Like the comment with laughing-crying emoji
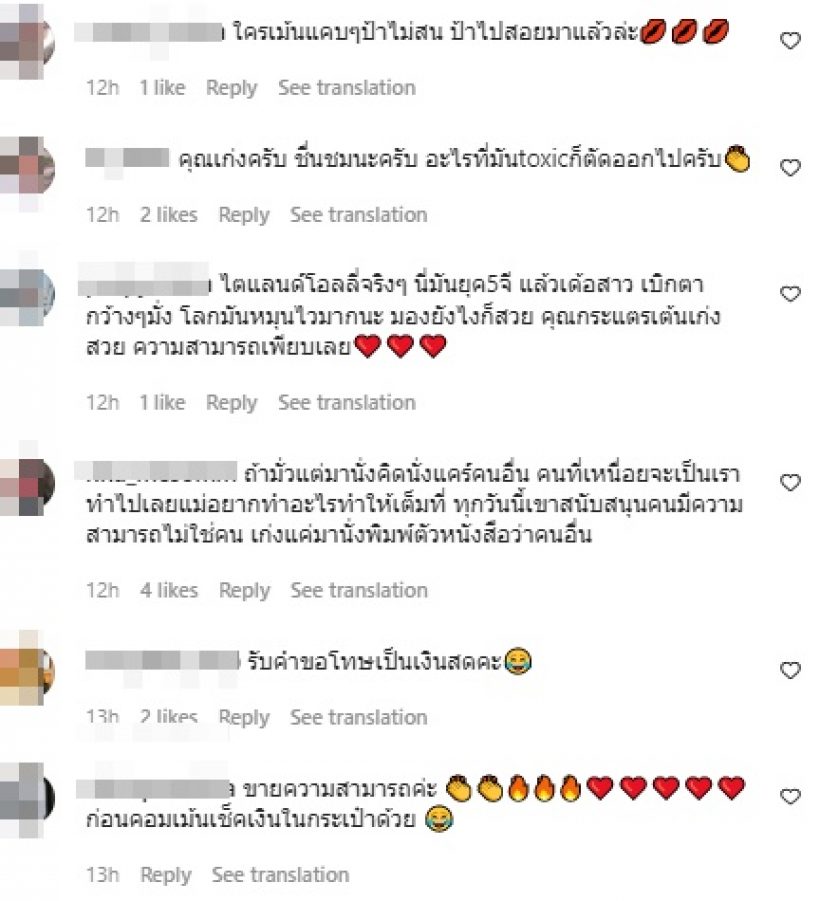820x901 pixels. (790, 670)
